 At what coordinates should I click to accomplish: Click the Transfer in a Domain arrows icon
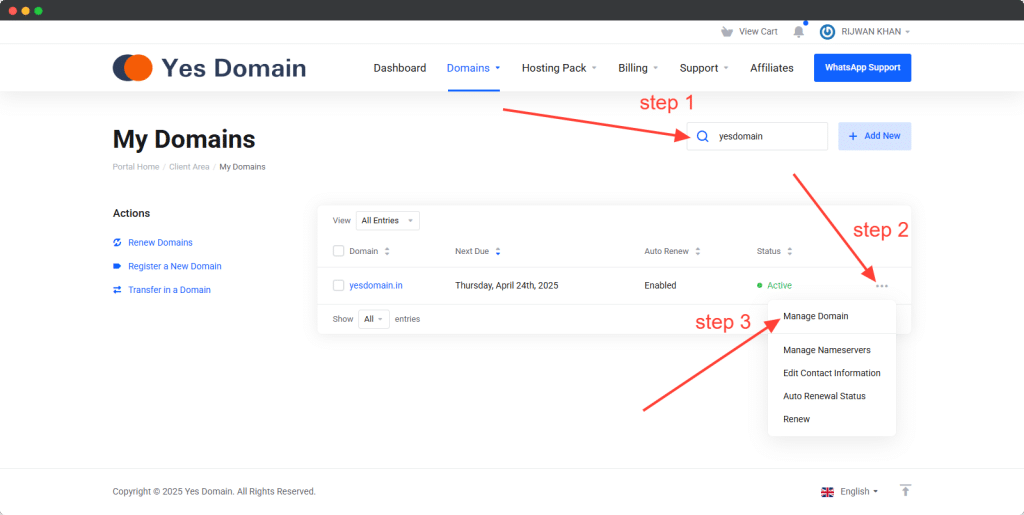tap(118, 290)
